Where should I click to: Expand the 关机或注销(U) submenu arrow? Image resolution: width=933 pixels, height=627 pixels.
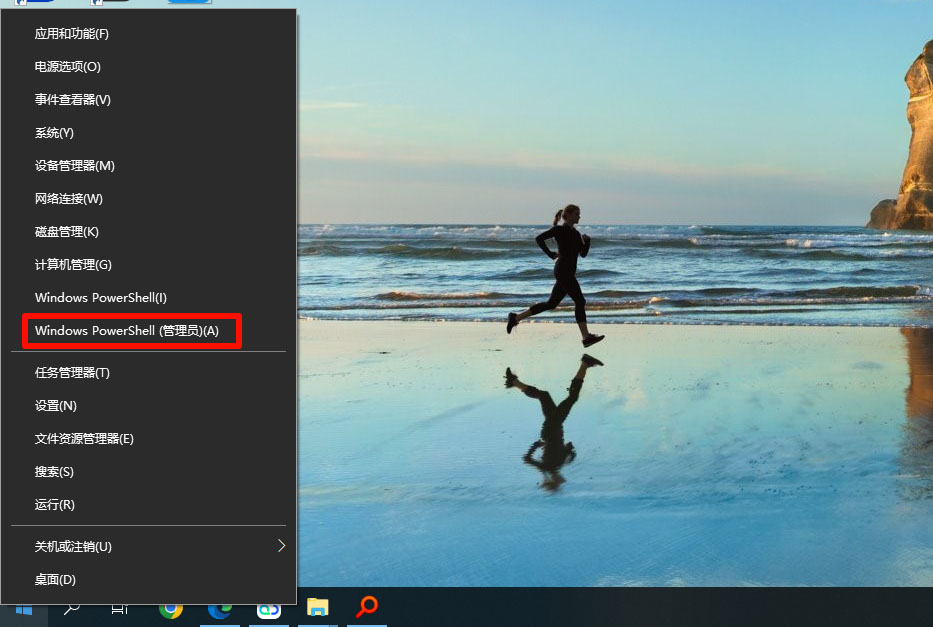click(x=281, y=546)
